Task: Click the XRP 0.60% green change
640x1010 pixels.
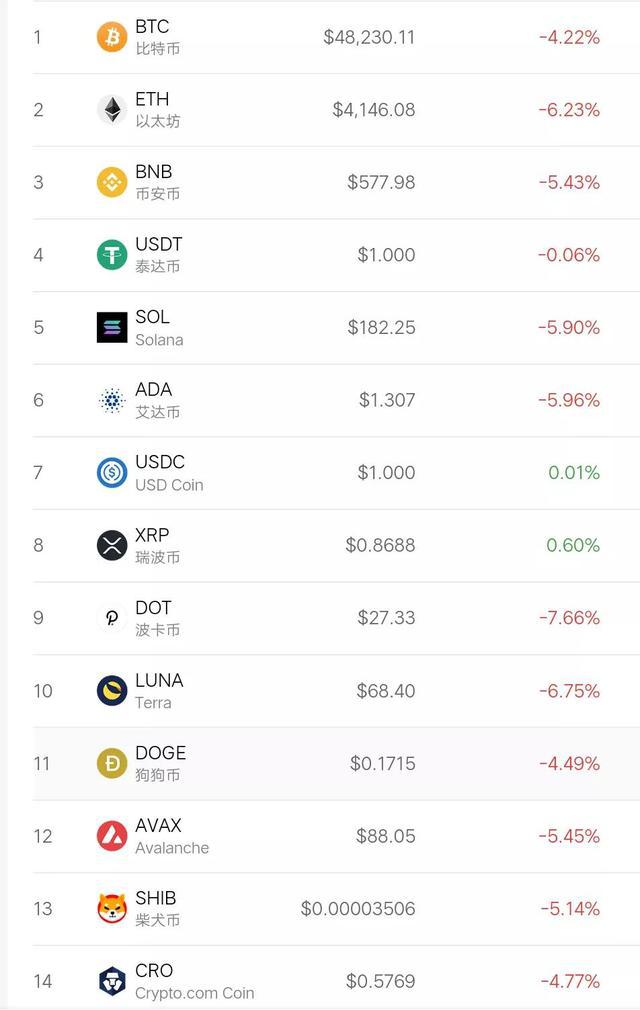Action: pos(573,546)
